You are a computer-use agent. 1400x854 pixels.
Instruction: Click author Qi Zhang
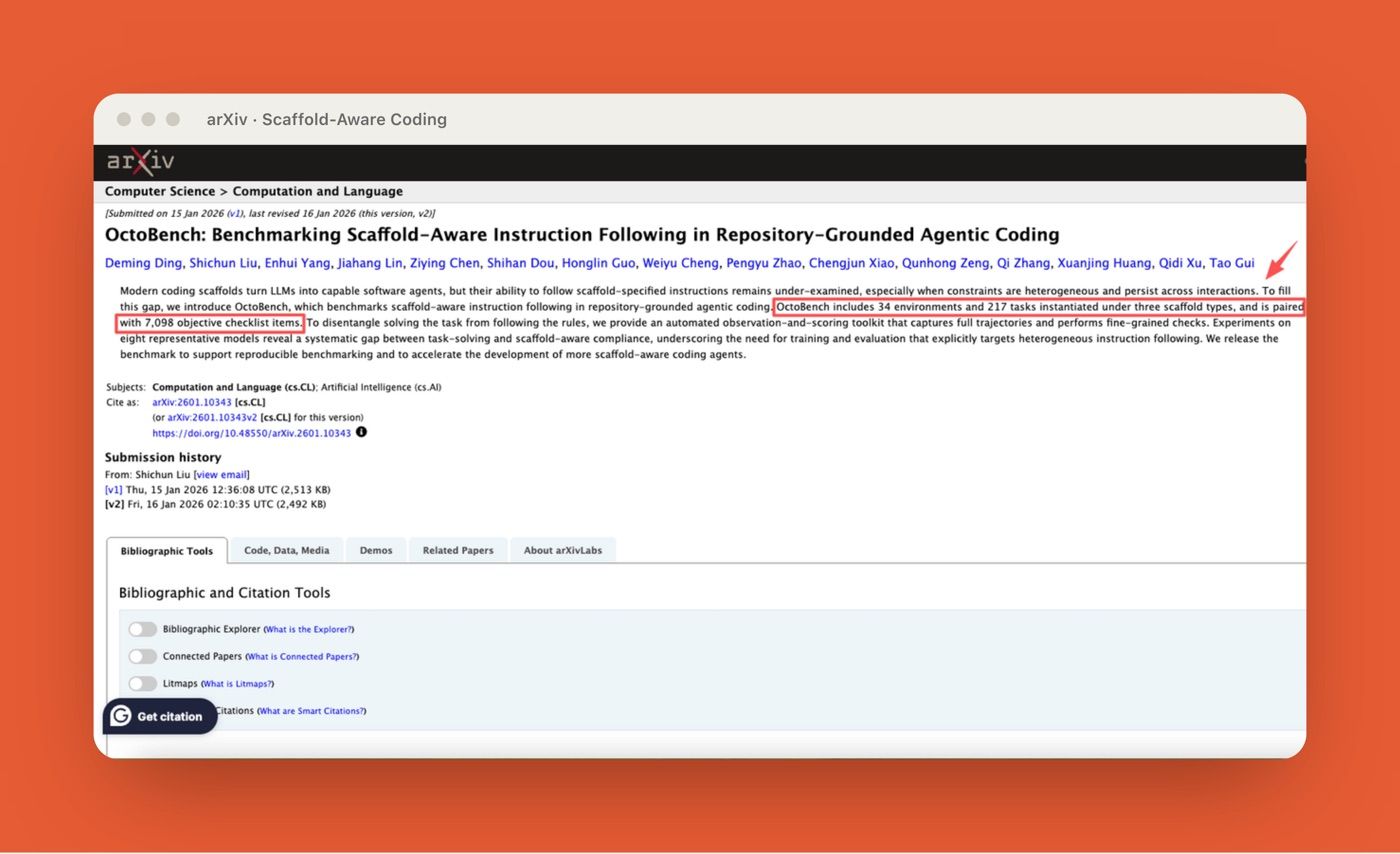(1023, 263)
